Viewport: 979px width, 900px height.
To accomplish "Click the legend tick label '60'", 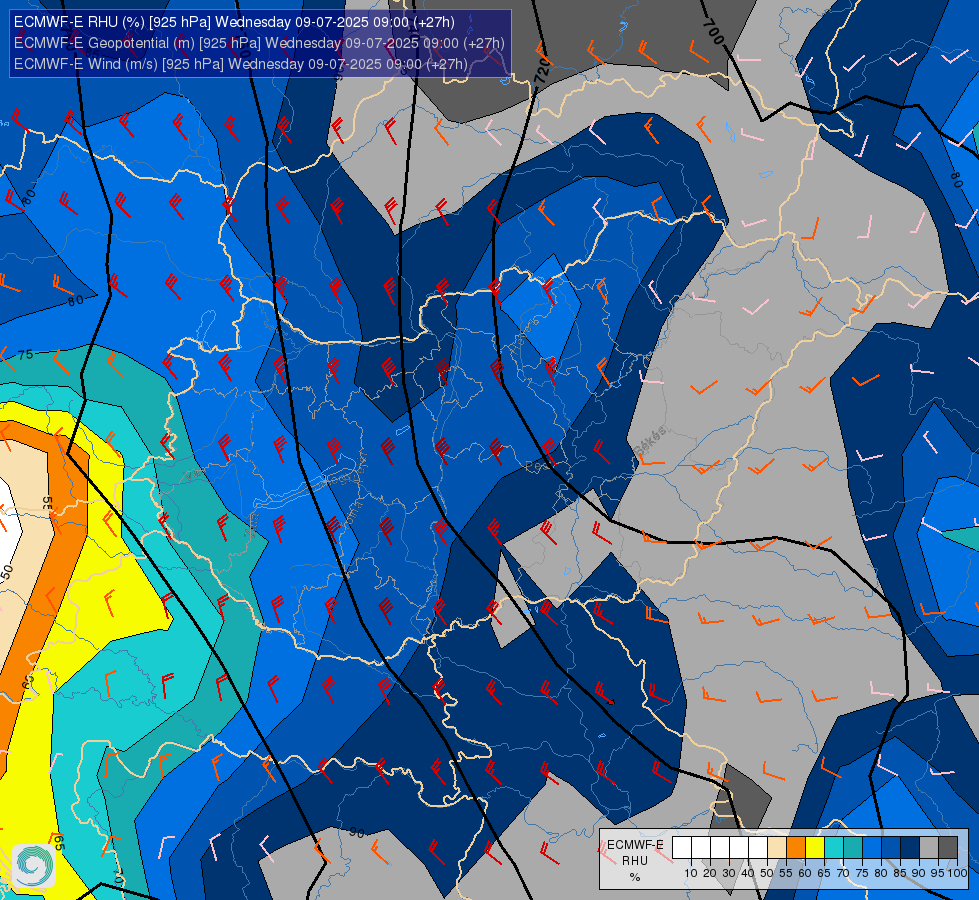I will point(805,873).
